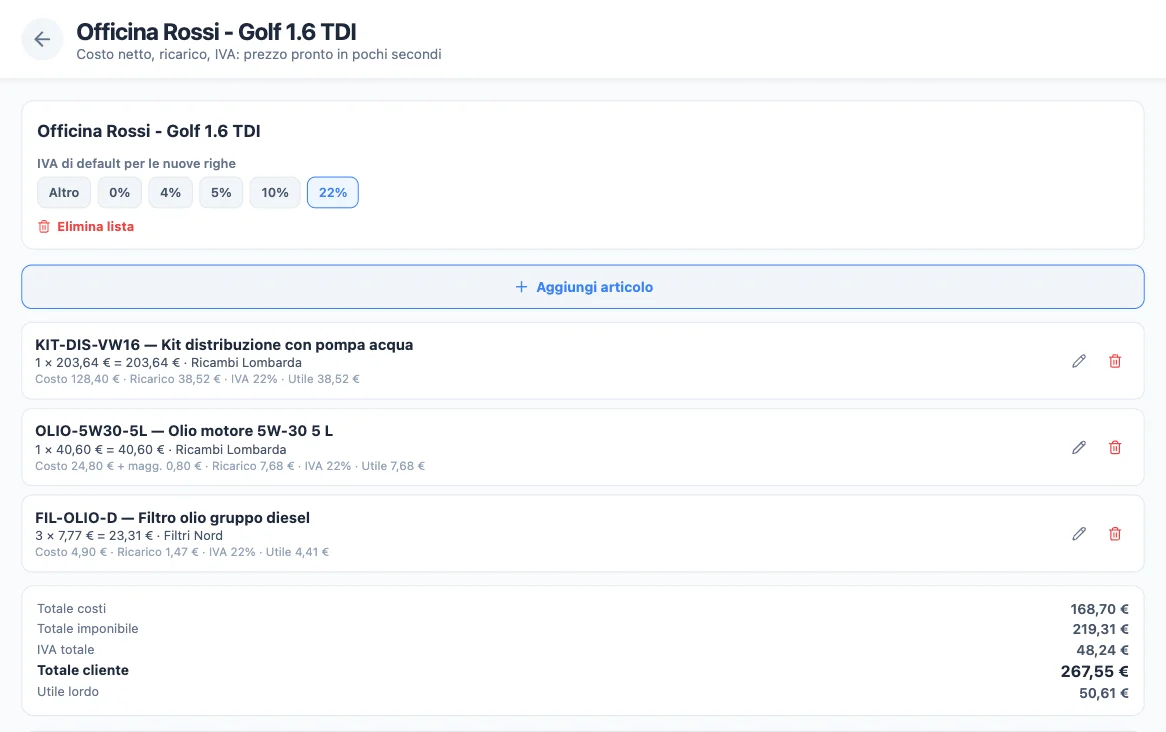Click the OLIO-5W30-5L Olio motore title
Image resolution: width=1166 pixels, height=732 pixels.
tap(184, 431)
